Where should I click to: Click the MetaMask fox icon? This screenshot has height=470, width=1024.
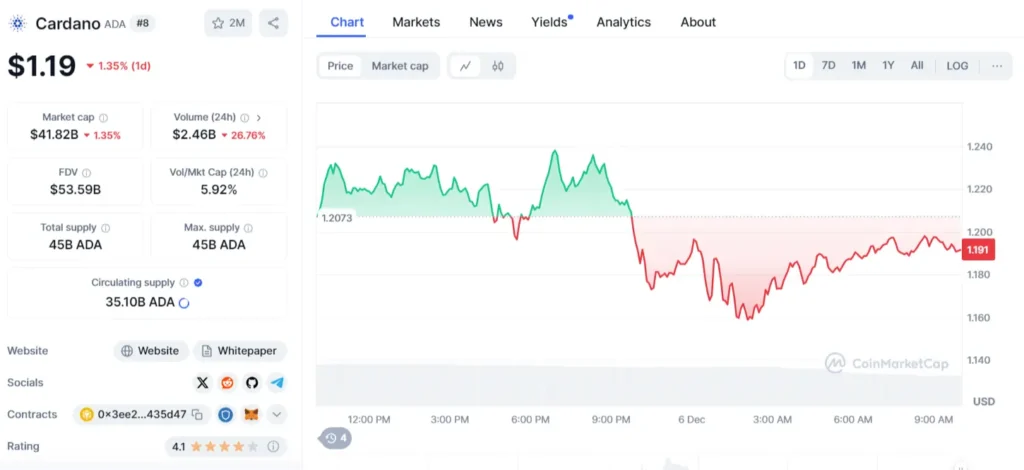click(x=251, y=415)
